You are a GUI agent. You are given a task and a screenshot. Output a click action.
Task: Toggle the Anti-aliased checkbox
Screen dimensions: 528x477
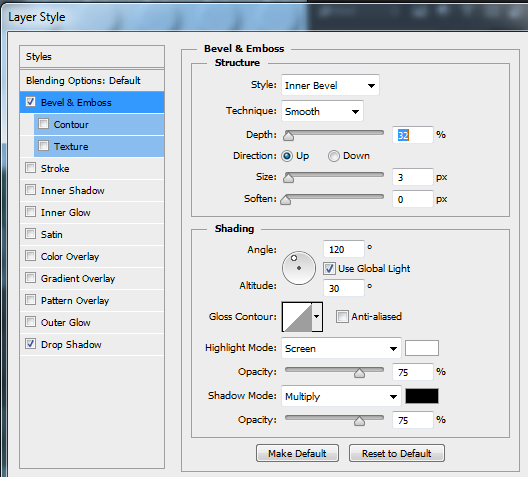(342, 316)
